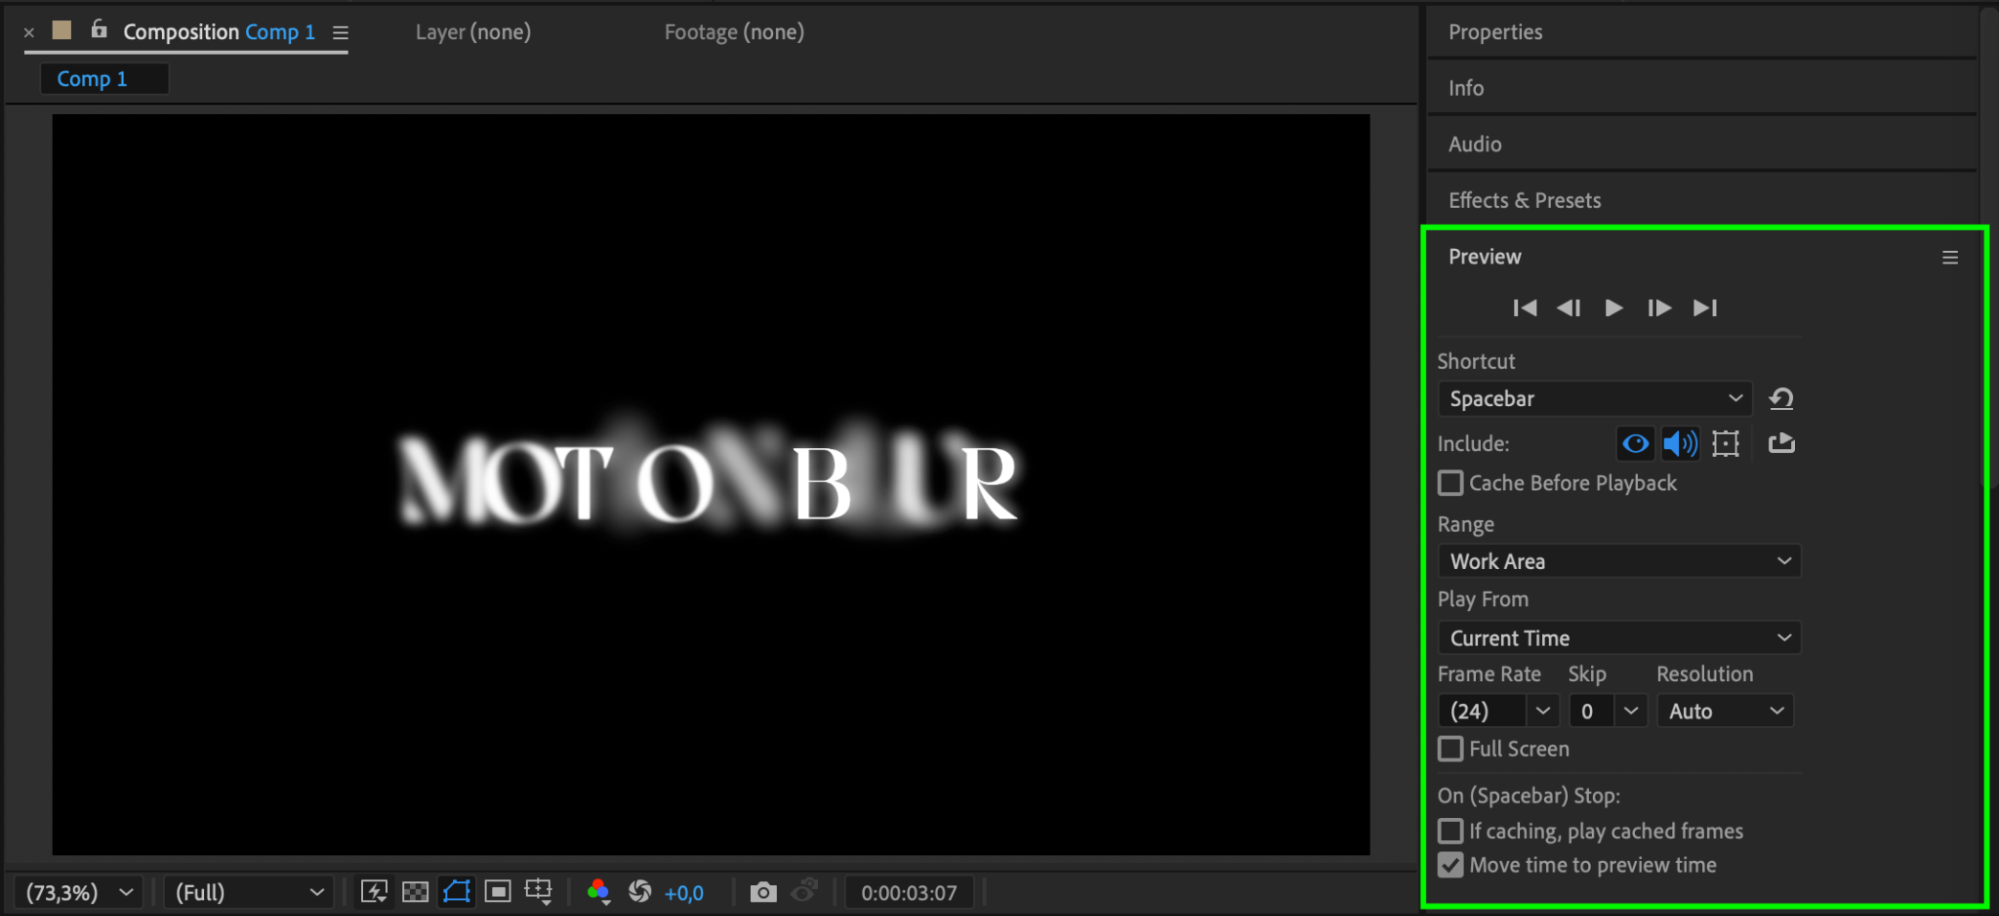Enable Cache Before Playback checkbox

(1450, 483)
